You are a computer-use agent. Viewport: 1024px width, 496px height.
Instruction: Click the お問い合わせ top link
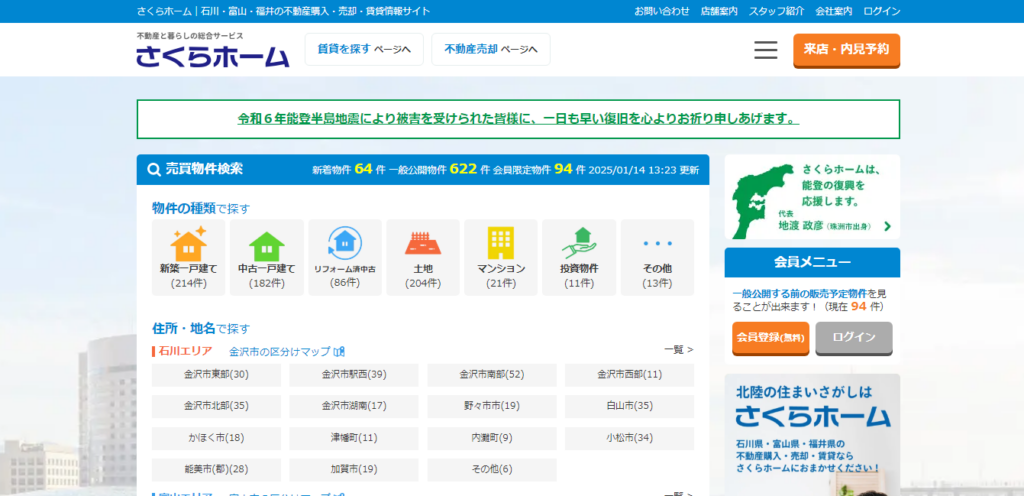click(662, 11)
